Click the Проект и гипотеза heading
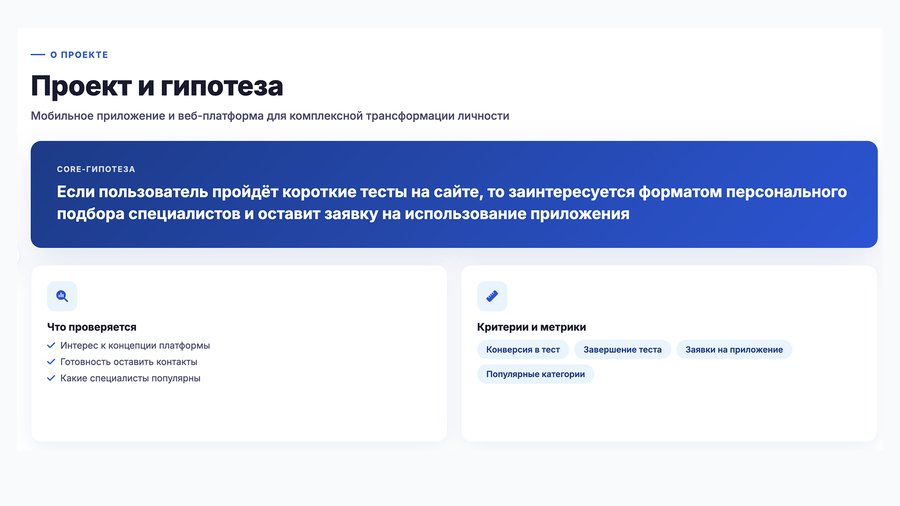 point(157,86)
